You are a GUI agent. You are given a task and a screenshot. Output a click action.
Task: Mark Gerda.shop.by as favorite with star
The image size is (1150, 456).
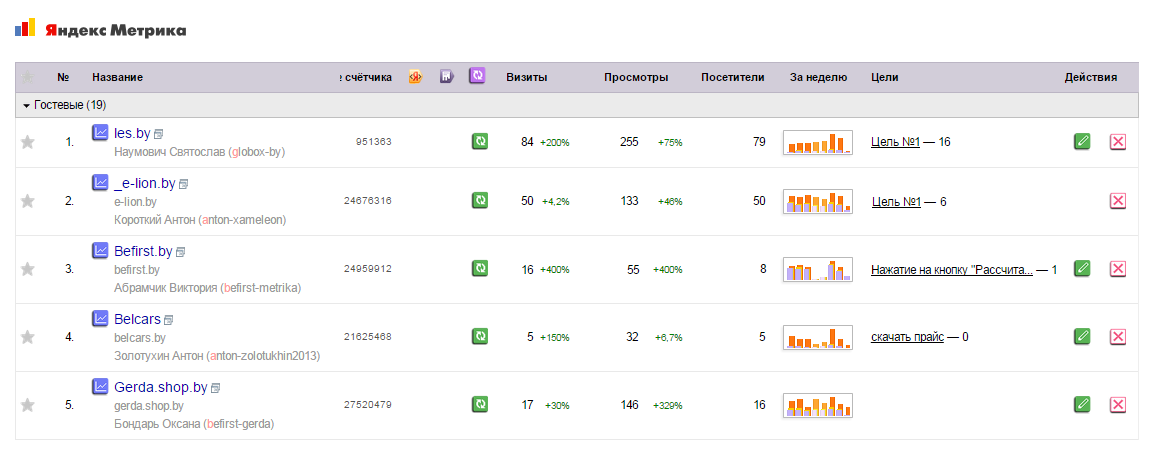click(28, 404)
